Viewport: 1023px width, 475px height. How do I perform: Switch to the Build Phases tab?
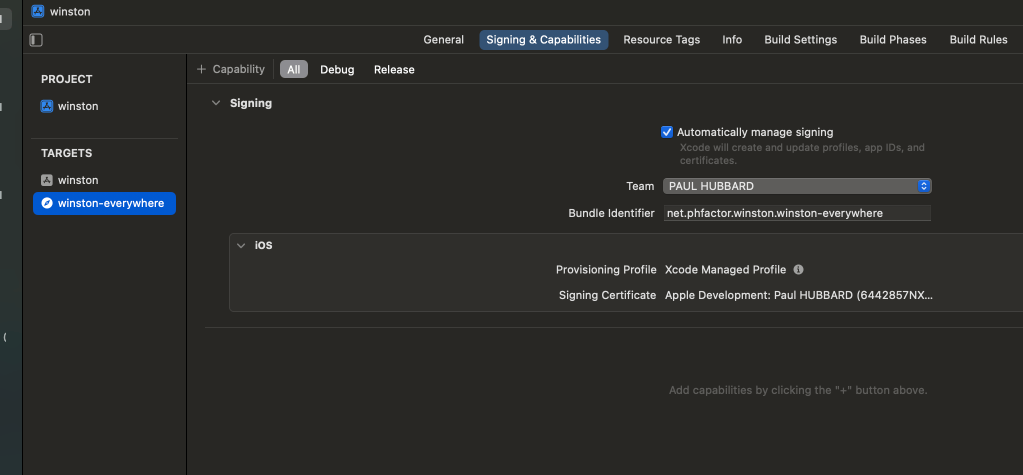[x=892, y=40]
